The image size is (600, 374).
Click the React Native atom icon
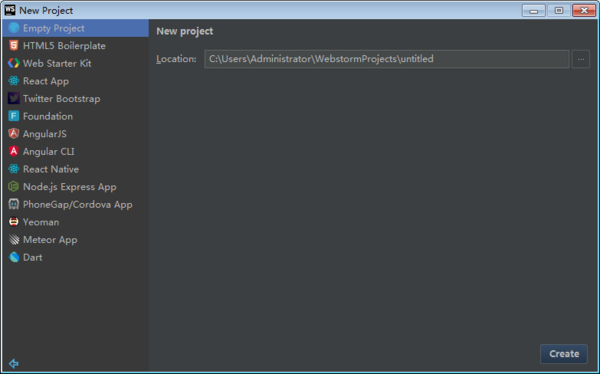(14, 169)
